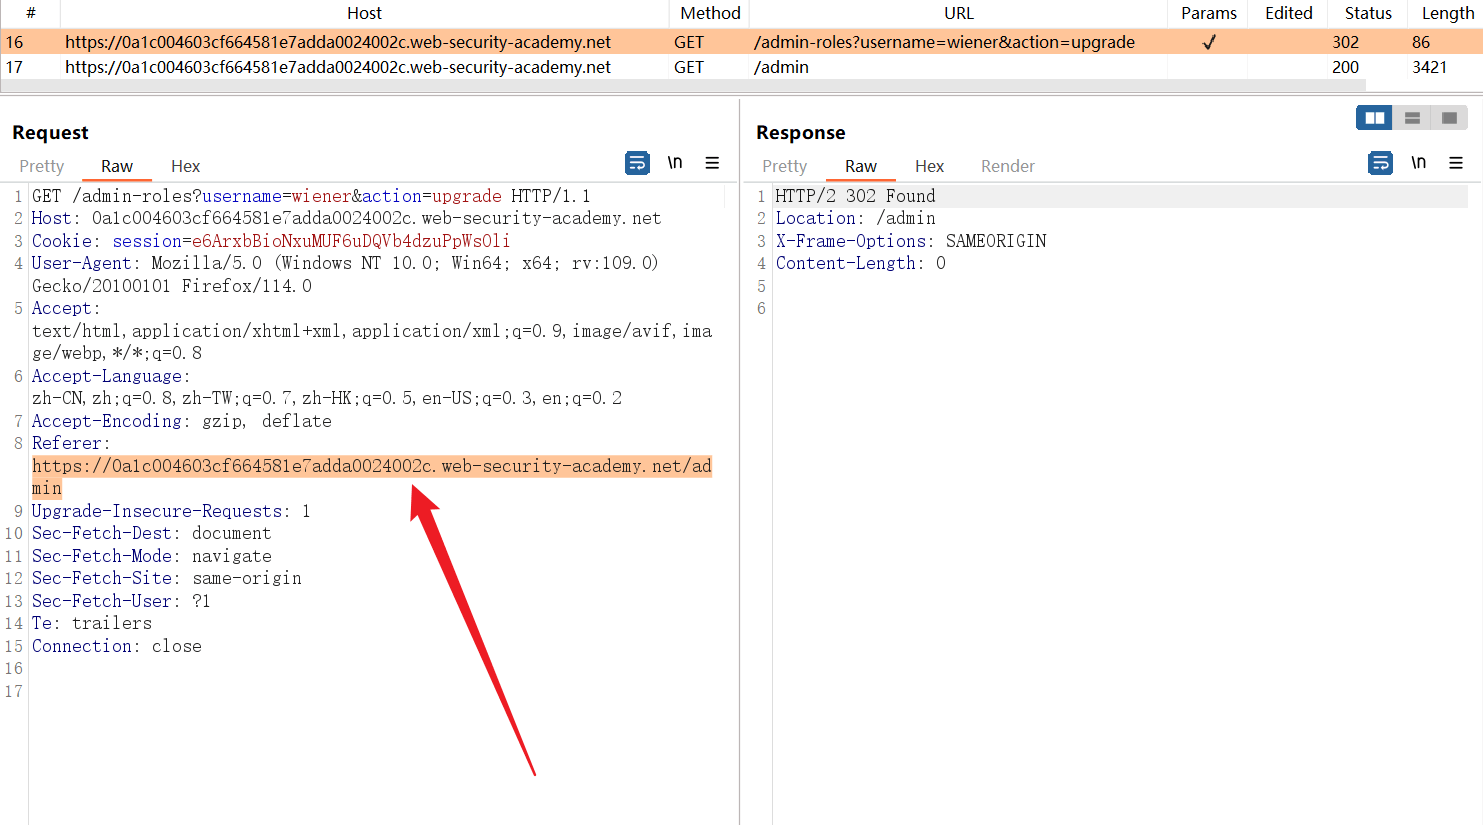1483x825 pixels.
Task: Switch Response view to Pretty tab
Action: 785,166
